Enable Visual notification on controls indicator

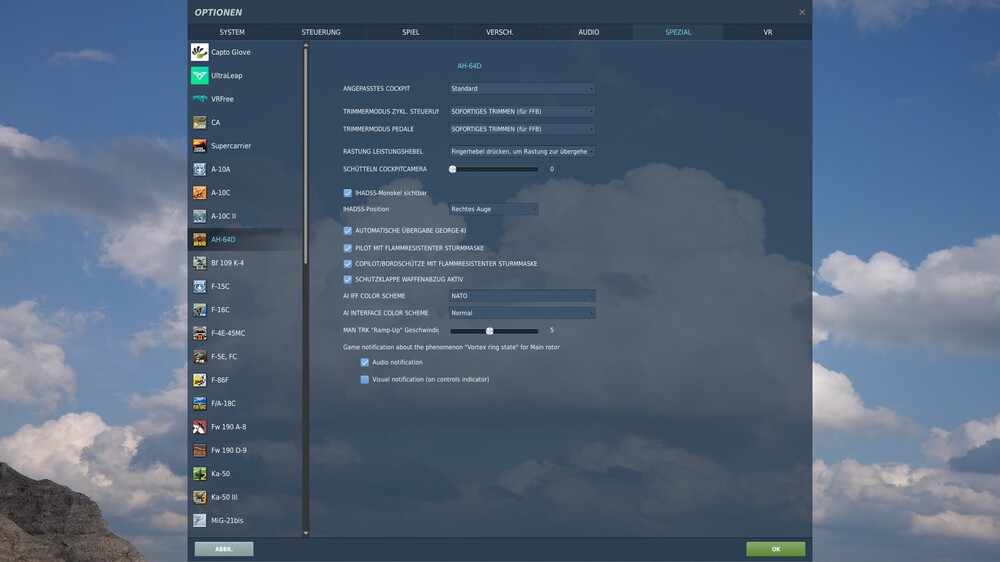pos(365,380)
